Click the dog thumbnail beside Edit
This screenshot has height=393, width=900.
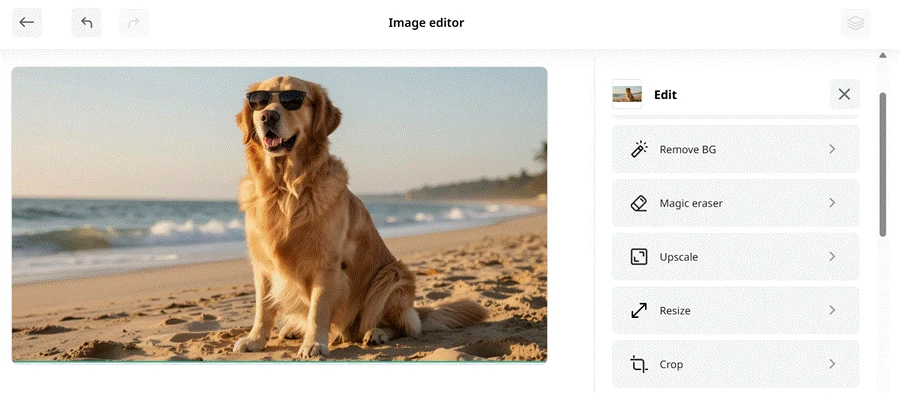[x=627, y=94]
